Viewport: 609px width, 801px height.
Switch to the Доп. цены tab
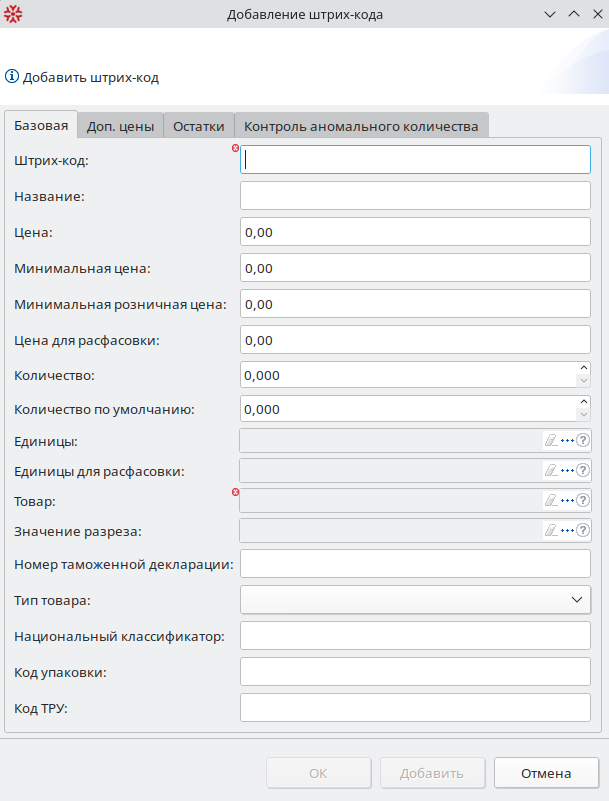[x=120, y=127]
